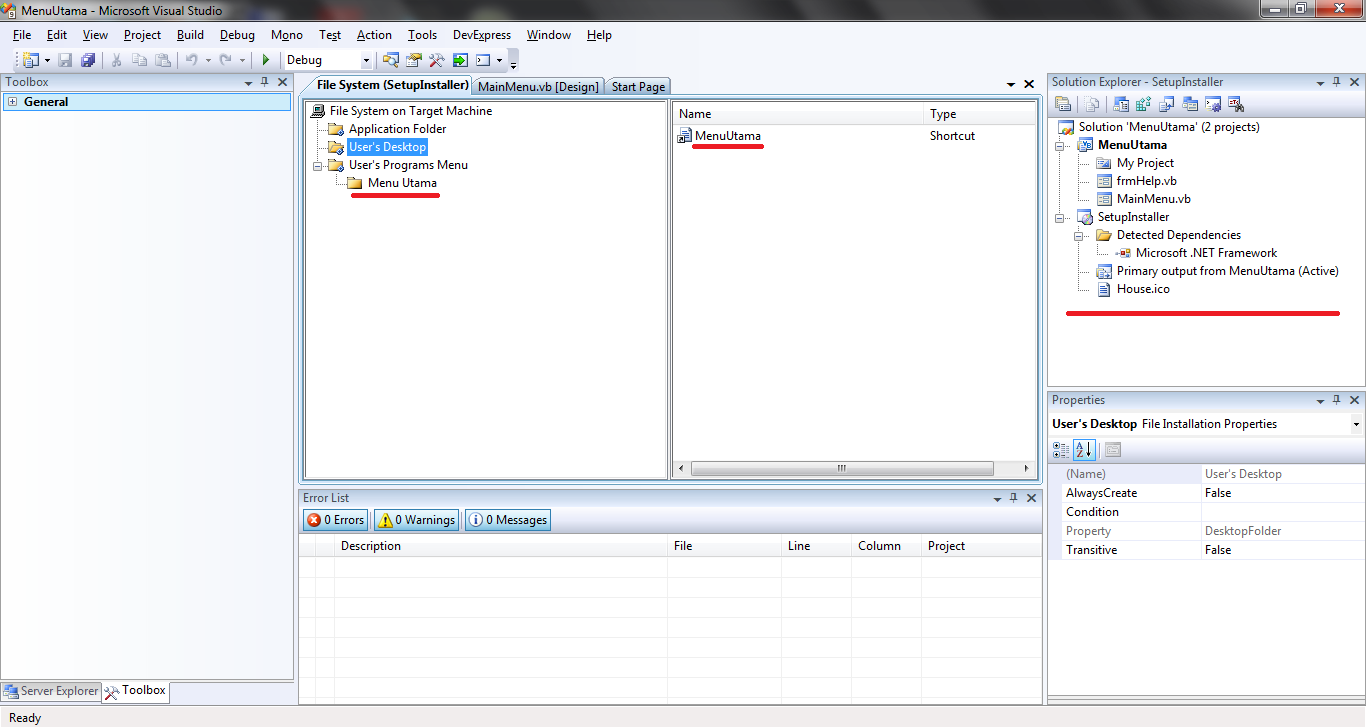Screen dimensions: 1366x728
Task: Select frmHelp.vb in Solution Explorer
Action: coord(1146,181)
